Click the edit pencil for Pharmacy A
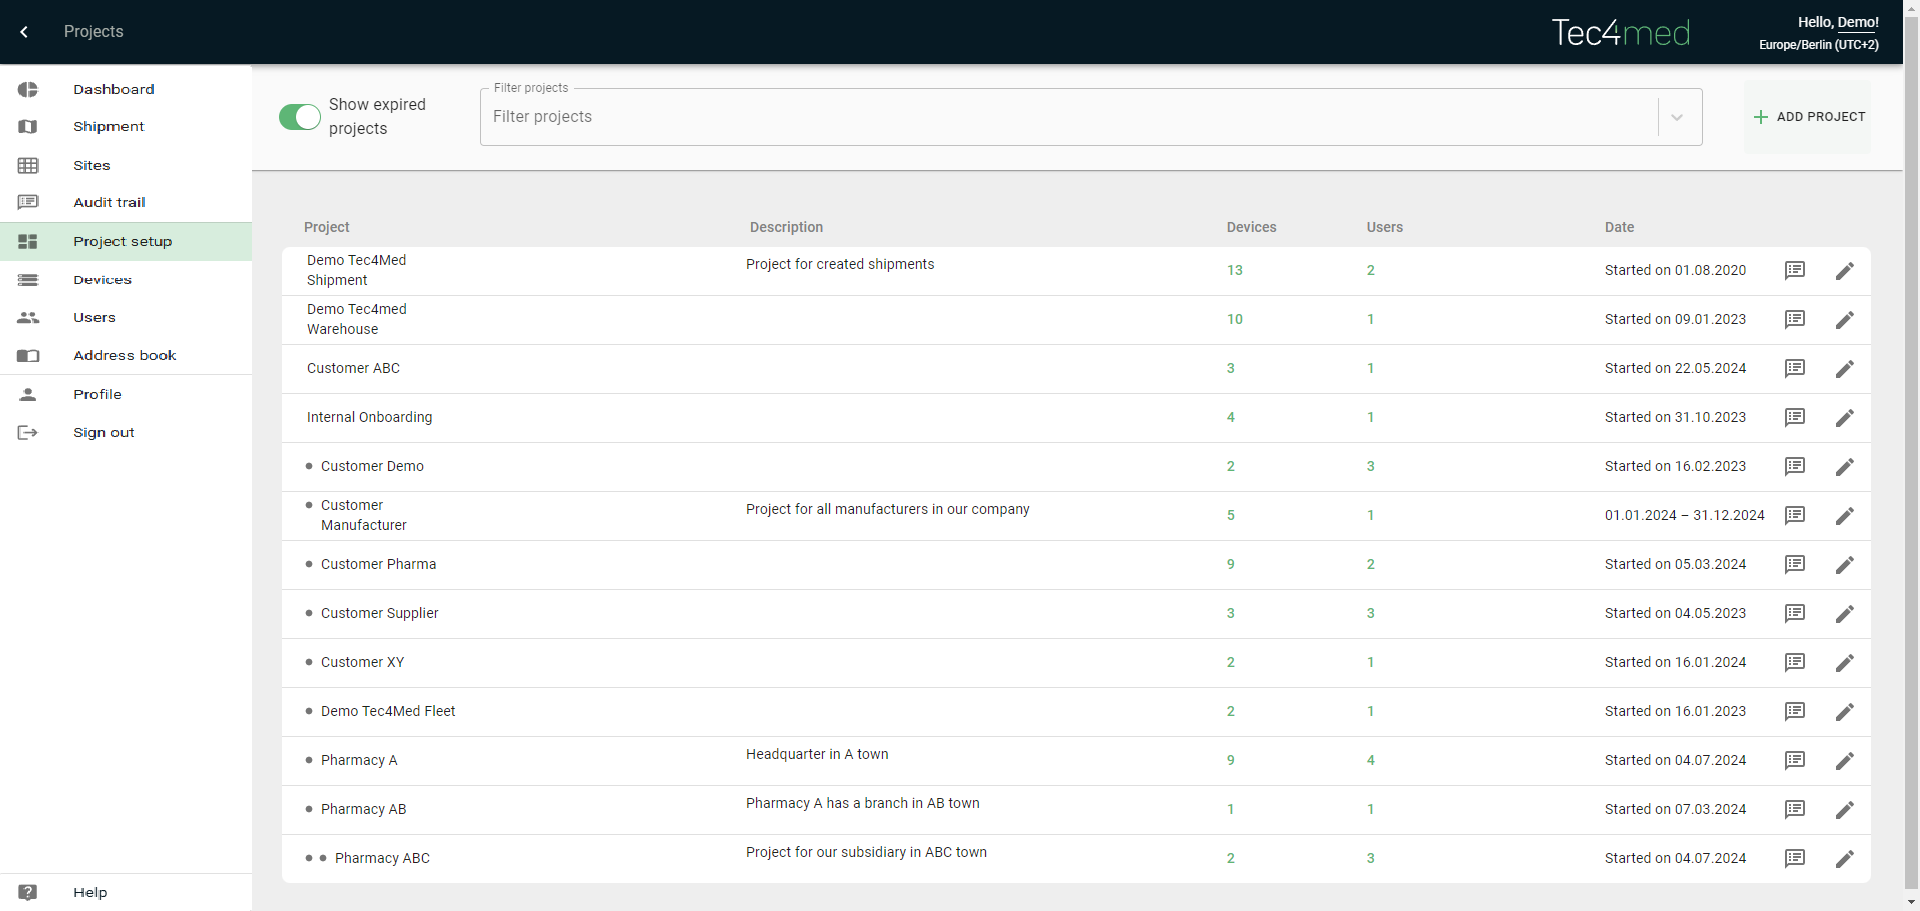This screenshot has height=911, width=1920. (x=1845, y=761)
